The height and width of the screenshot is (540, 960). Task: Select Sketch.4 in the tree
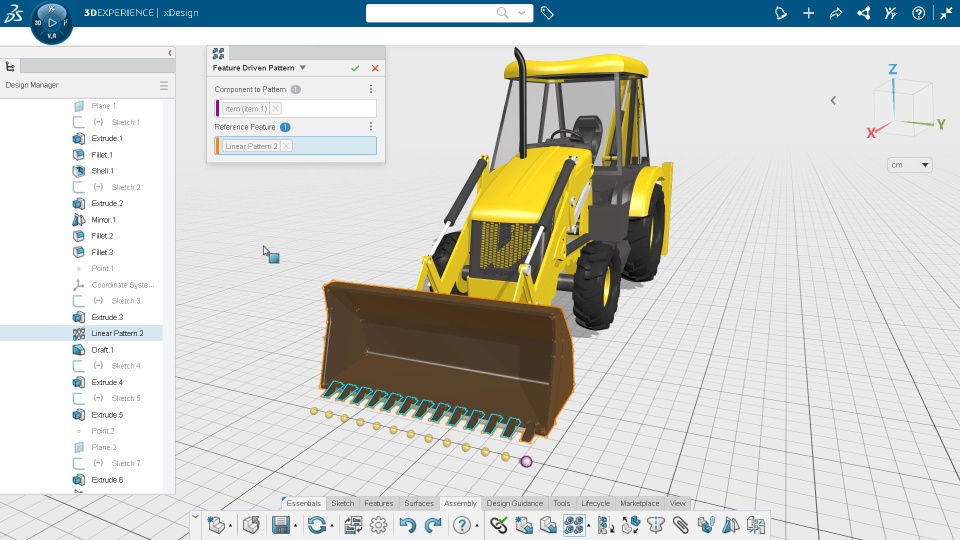tap(126, 366)
